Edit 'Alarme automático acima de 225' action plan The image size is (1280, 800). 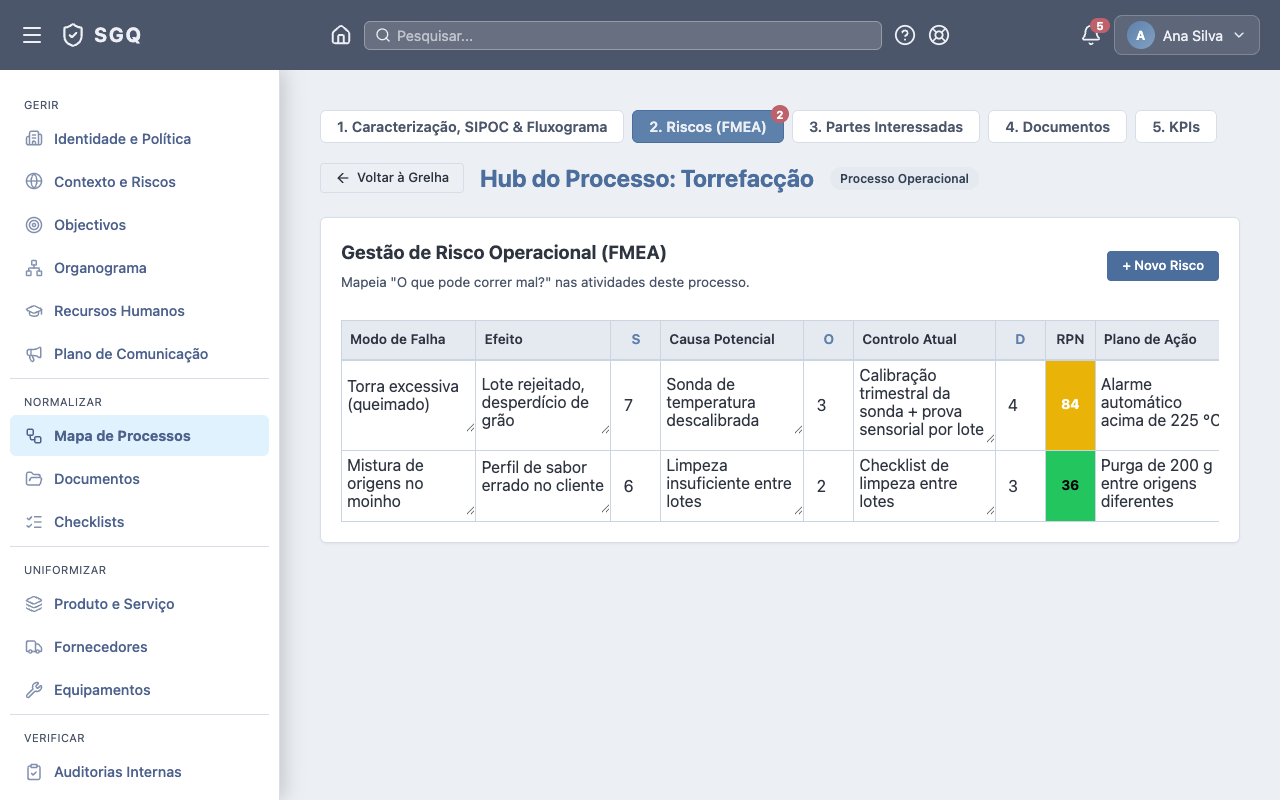pyautogui.click(x=1159, y=403)
